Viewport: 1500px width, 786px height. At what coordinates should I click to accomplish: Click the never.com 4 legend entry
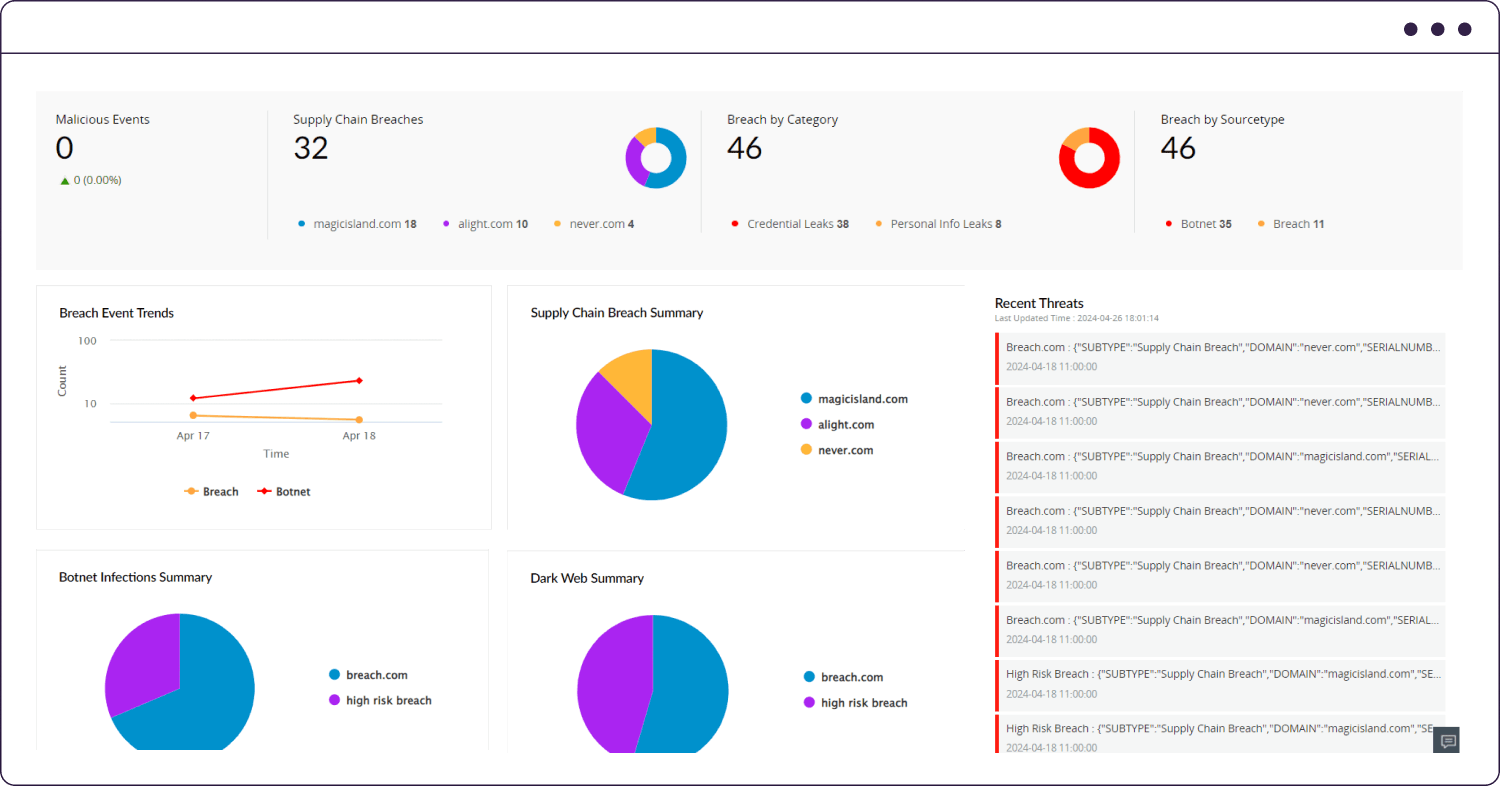pyautogui.click(x=594, y=224)
